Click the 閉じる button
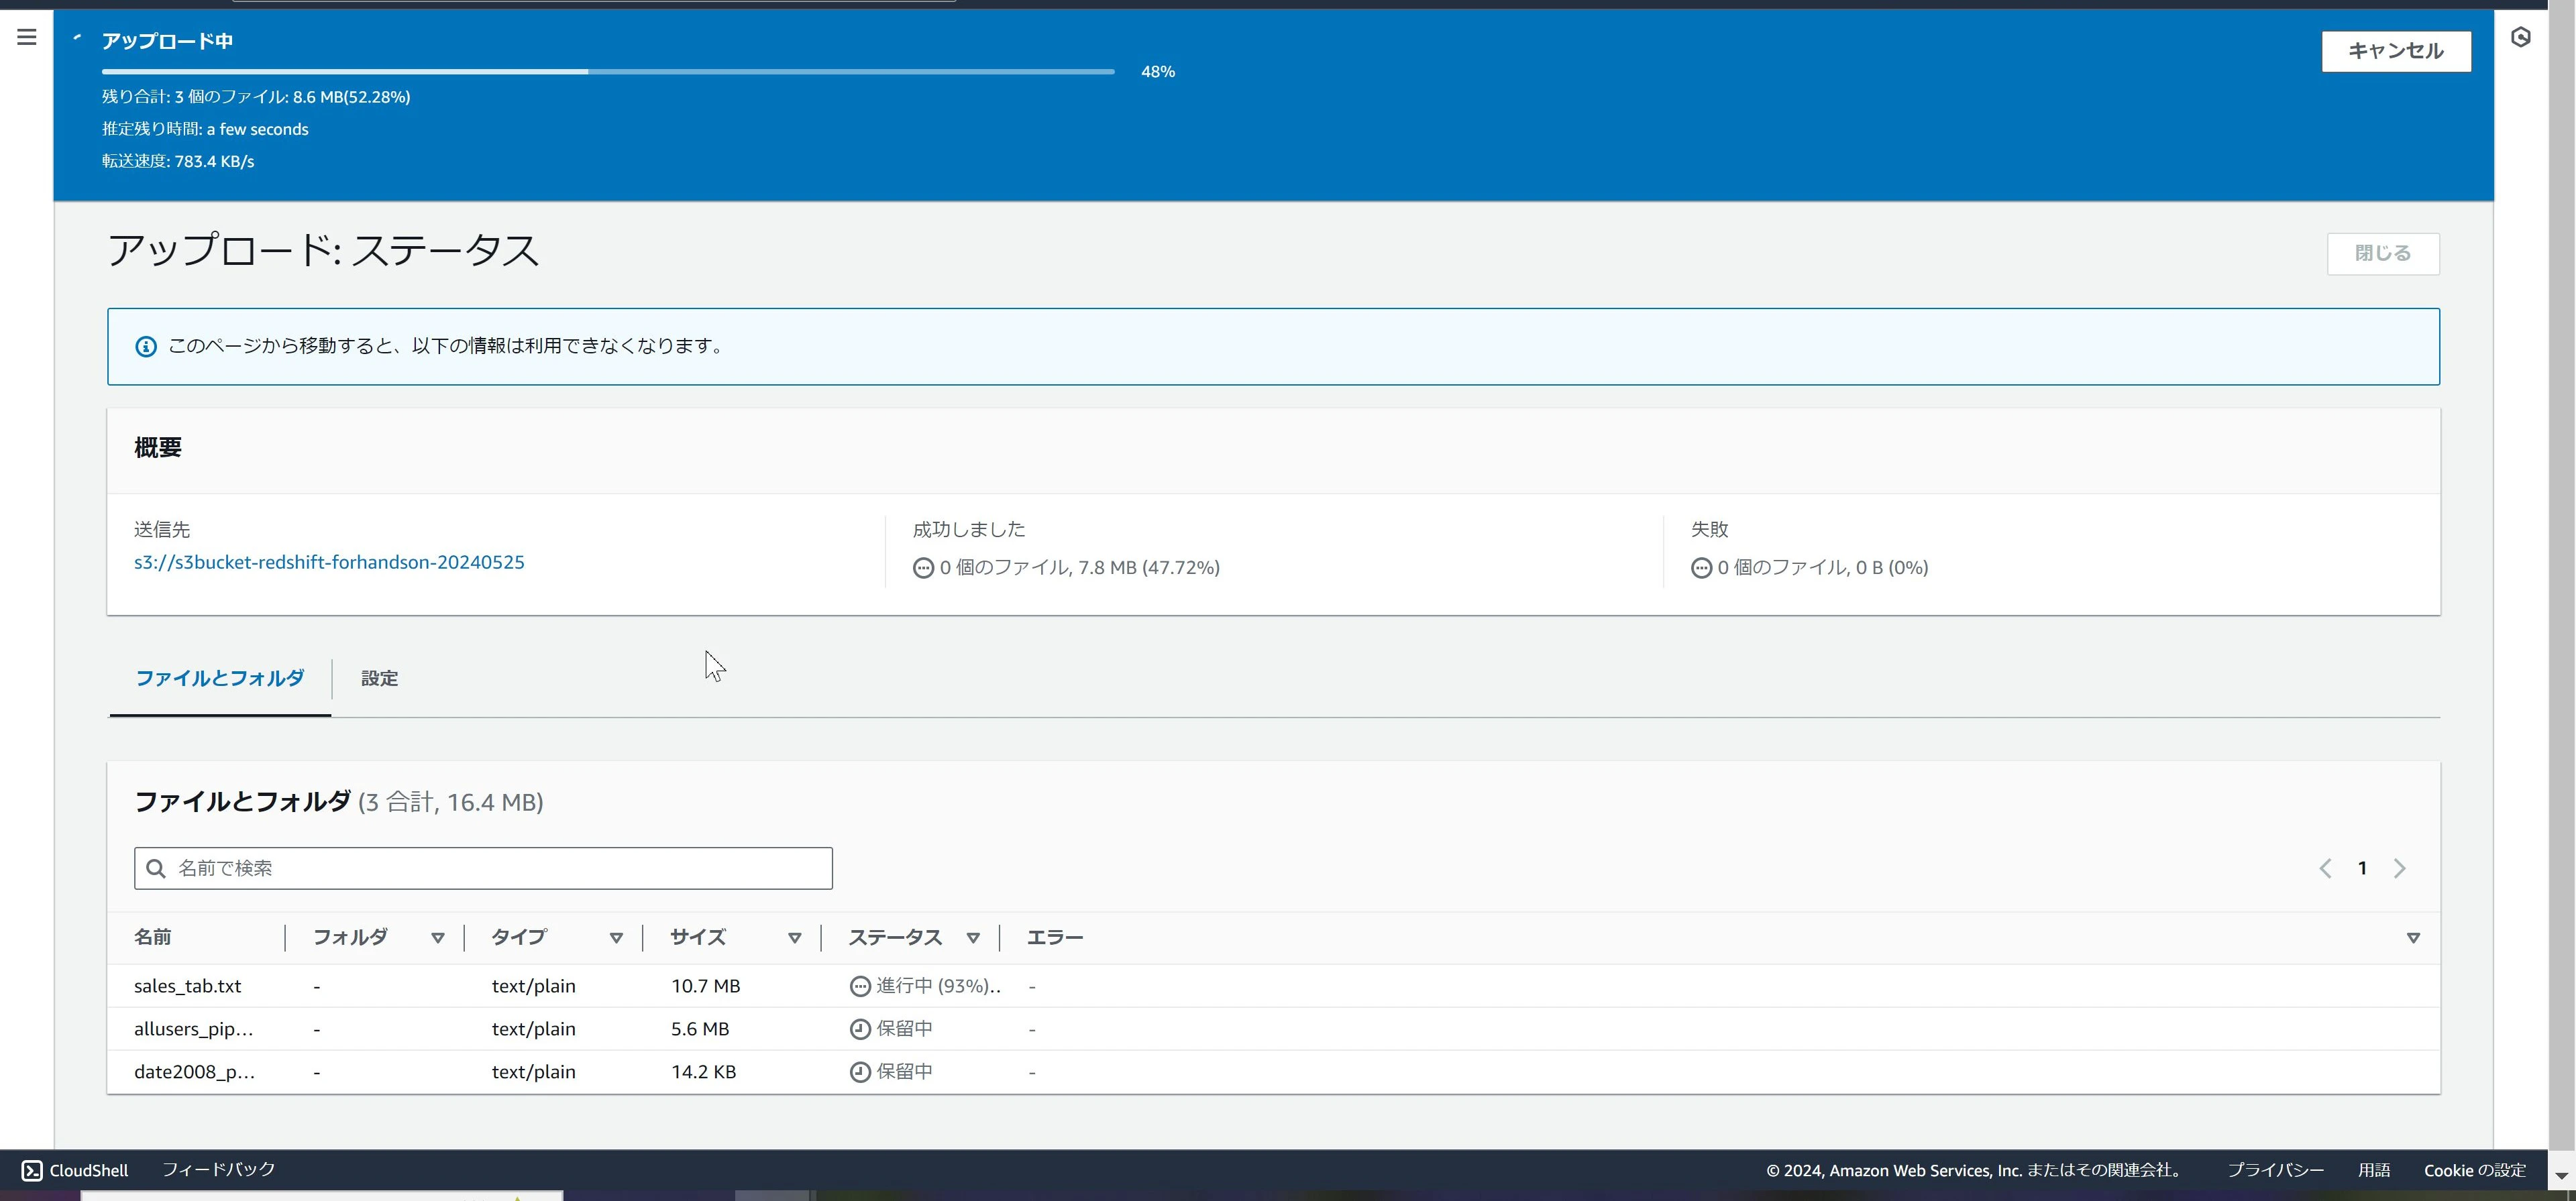 (x=2382, y=254)
